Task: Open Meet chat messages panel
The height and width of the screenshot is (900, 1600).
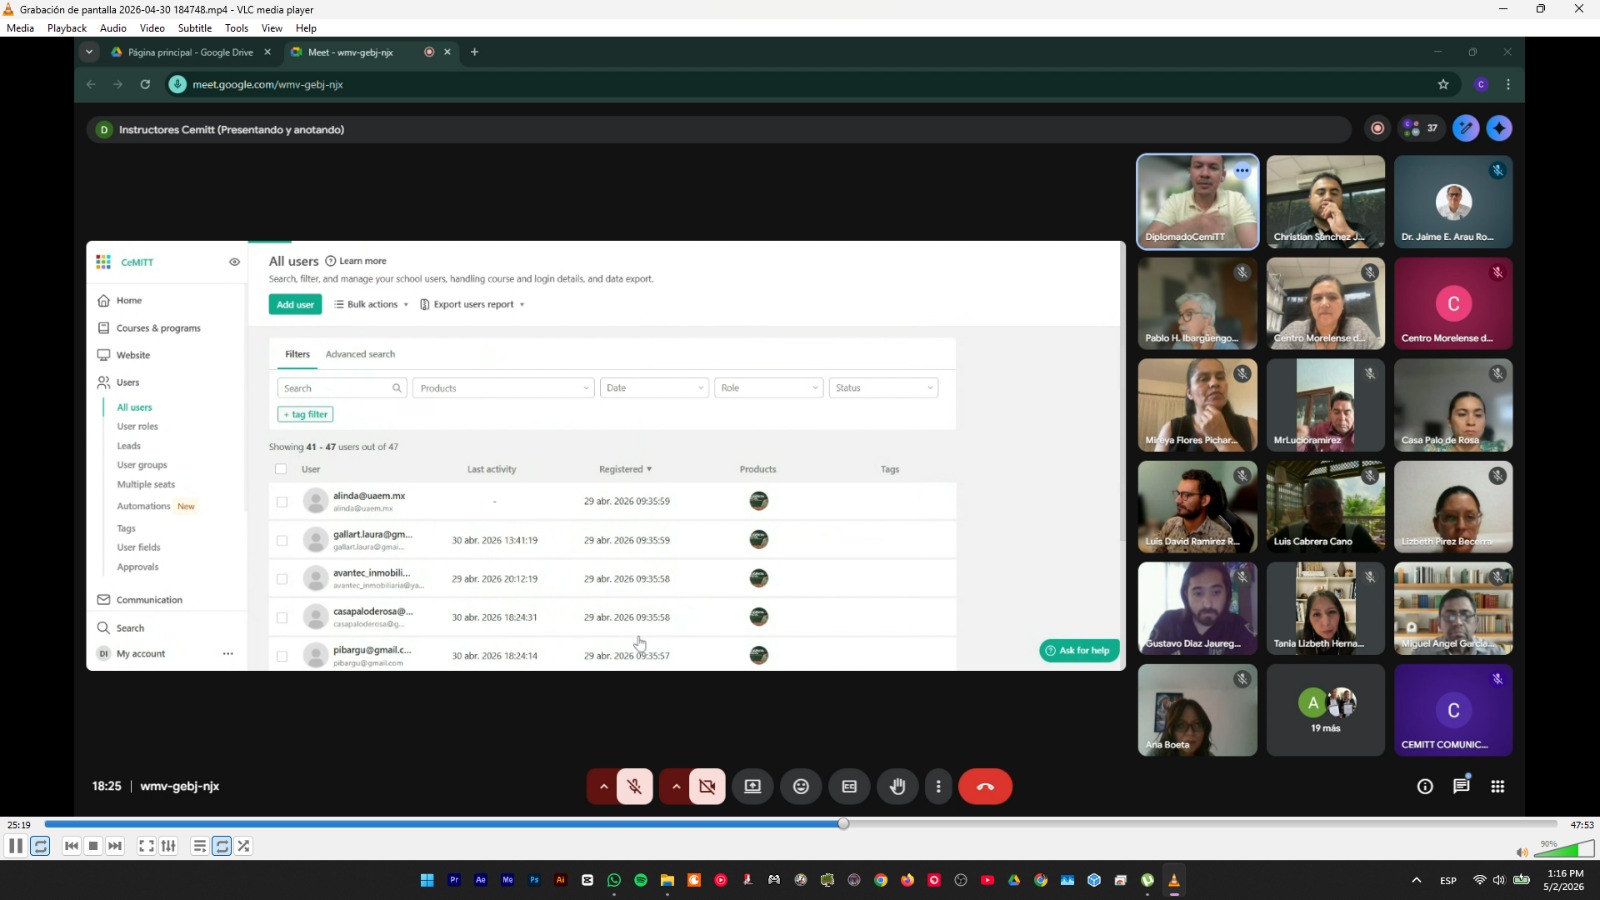Action: pyautogui.click(x=1461, y=787)
